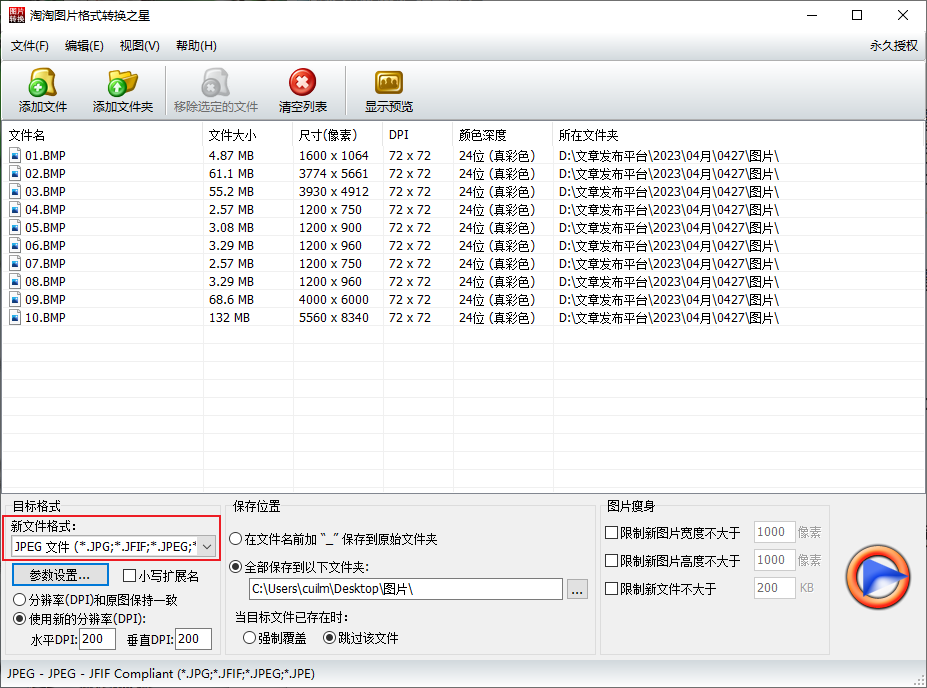Enable limit new image width checkbox
Viewport: 927px width, 688px height.
[x=611, y=533]
